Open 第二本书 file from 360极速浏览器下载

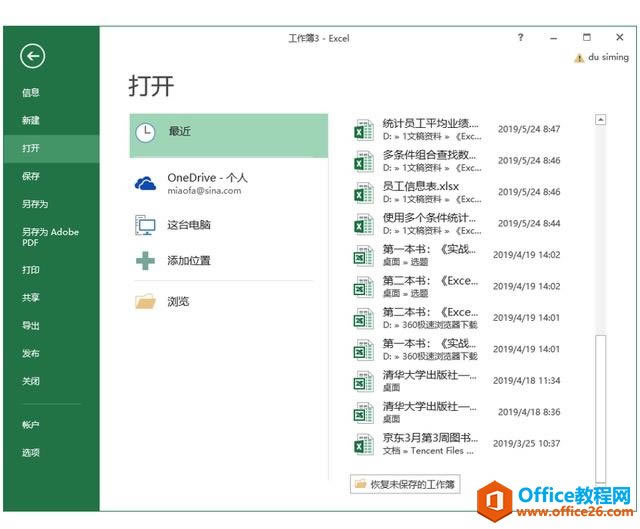[x=457, y=318]
